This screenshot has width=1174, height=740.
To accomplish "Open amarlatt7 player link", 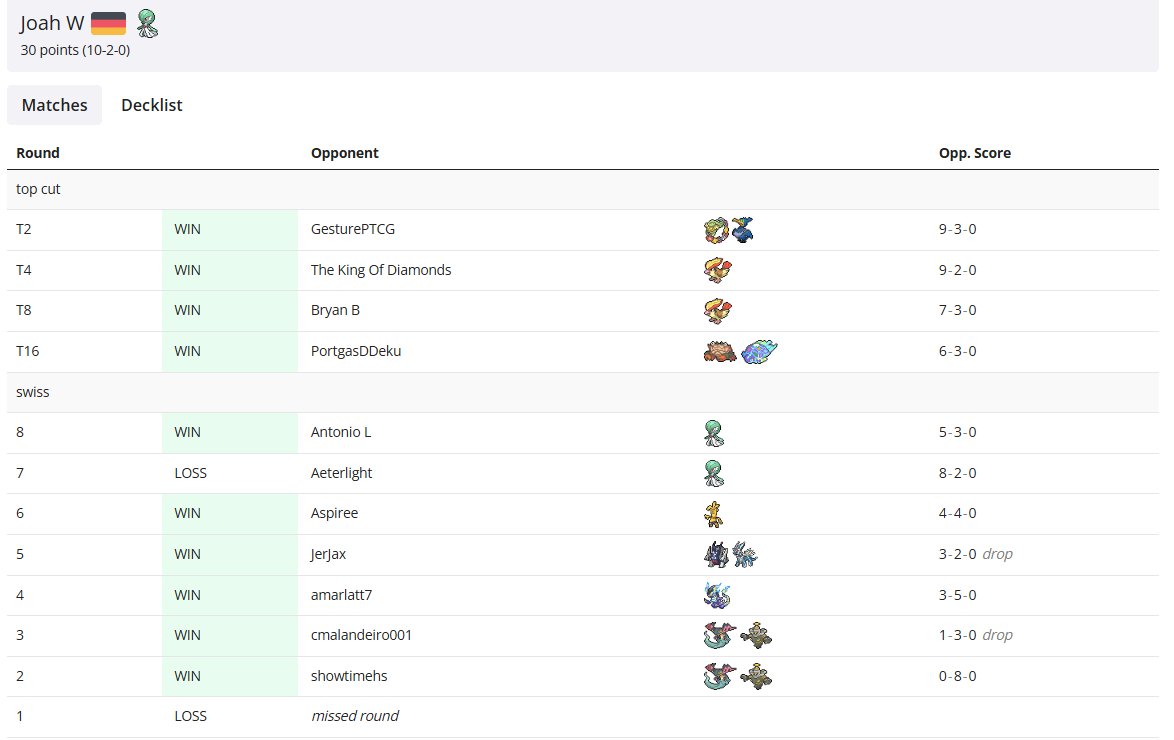I will point(341,595).
